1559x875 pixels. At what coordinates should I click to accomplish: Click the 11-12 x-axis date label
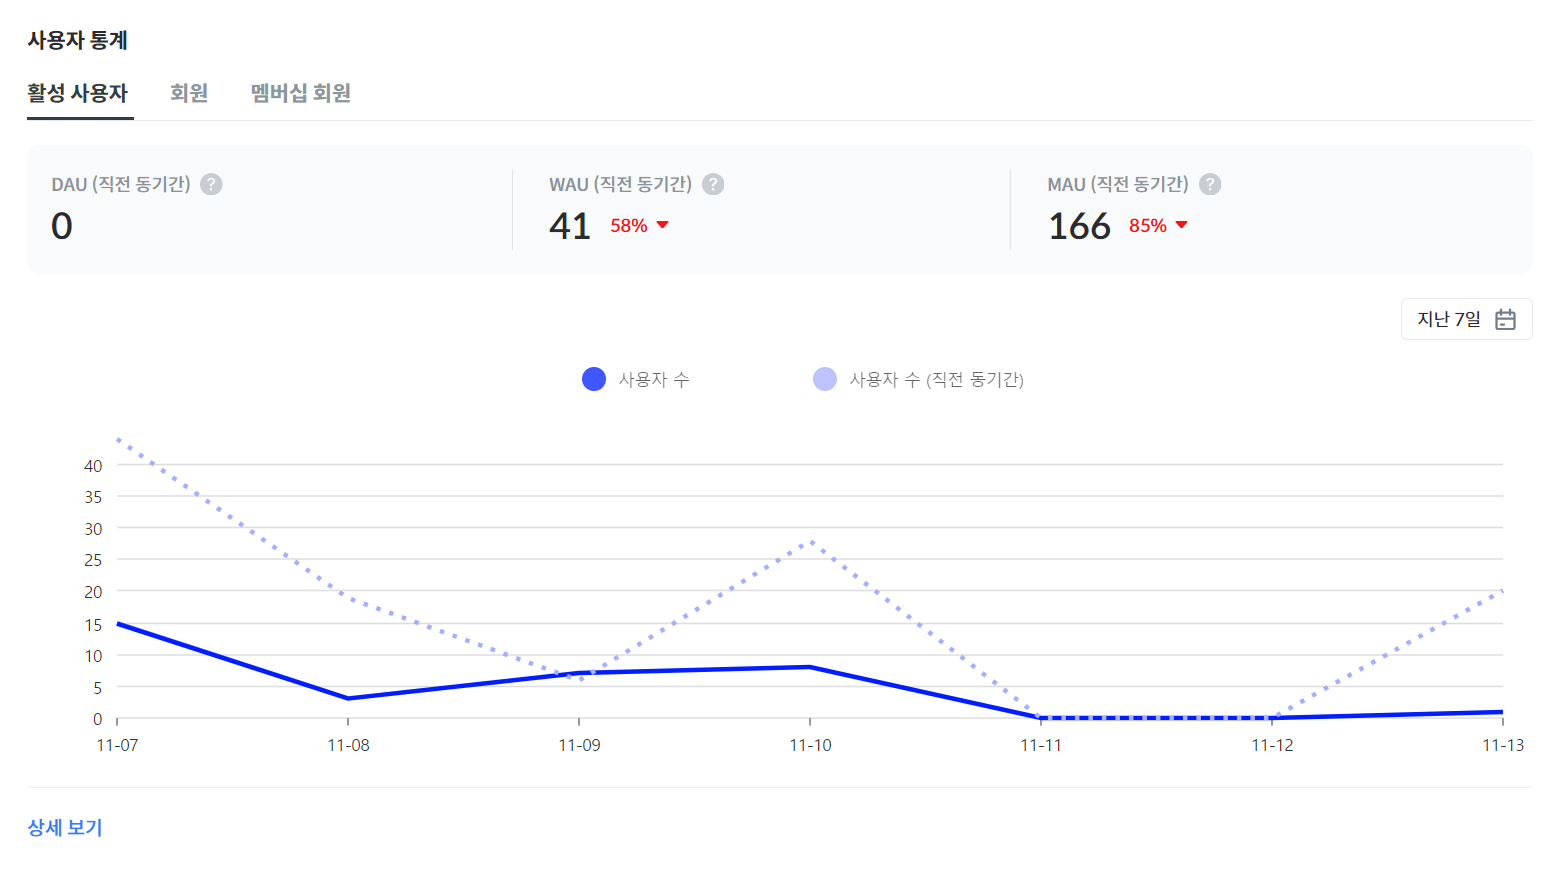[1272, 745]
